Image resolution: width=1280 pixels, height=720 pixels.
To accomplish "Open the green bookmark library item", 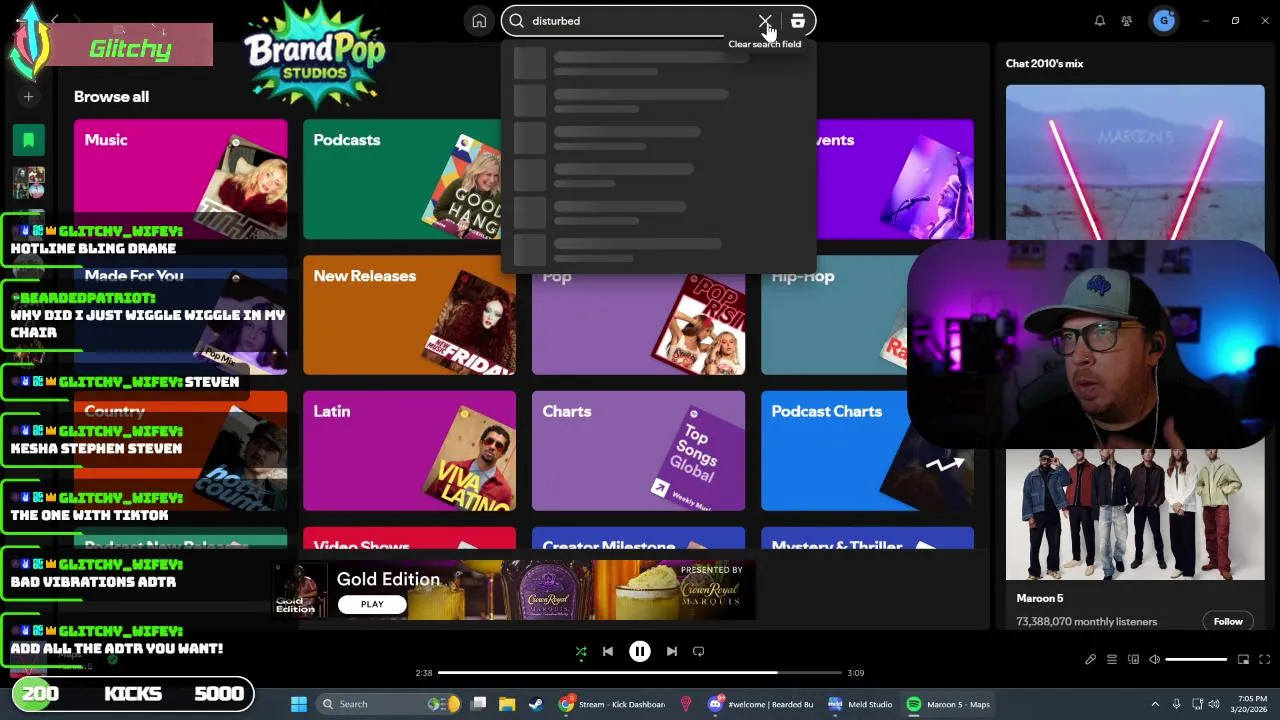I will tap(29, 140).
